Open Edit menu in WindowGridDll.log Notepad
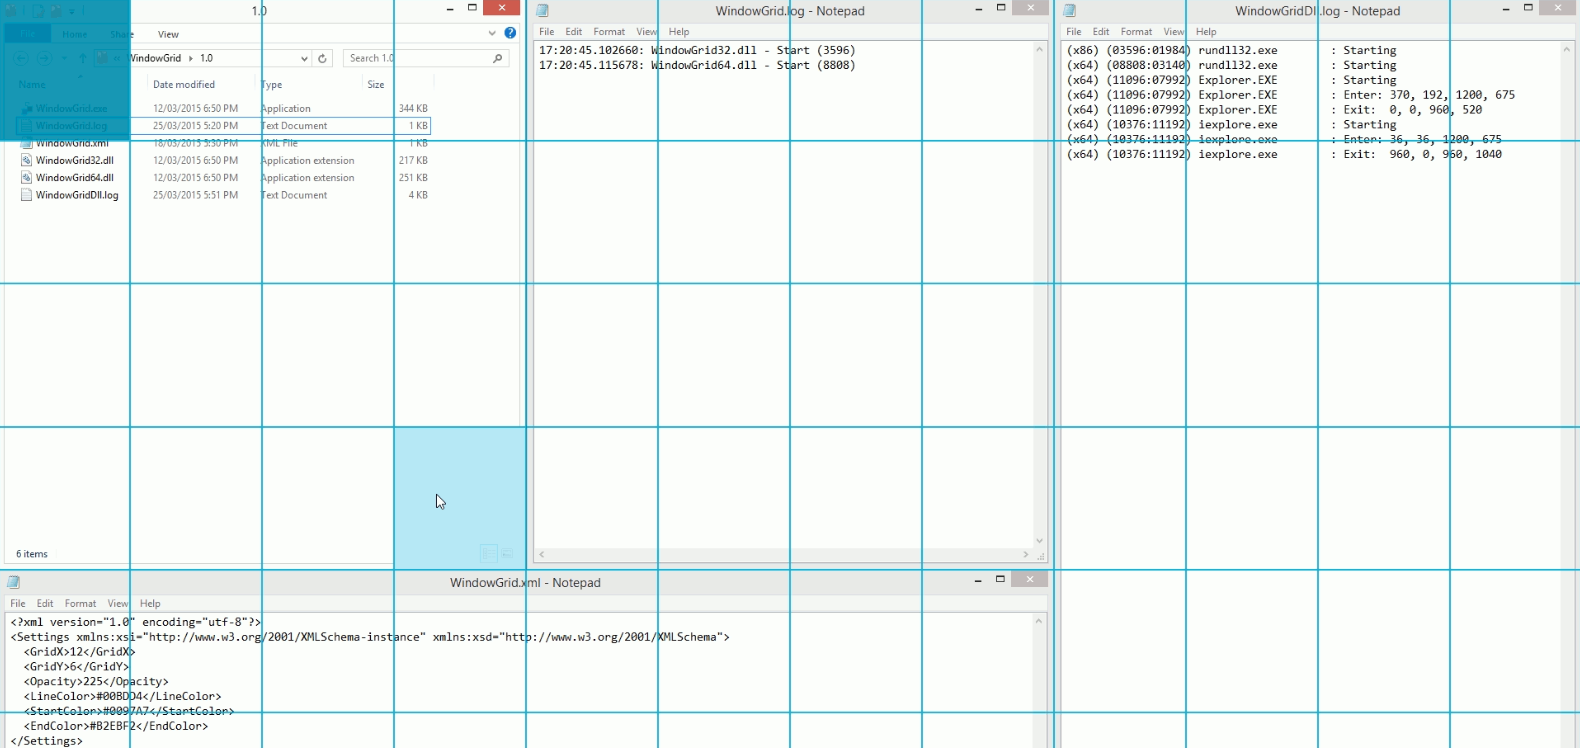Image resolution: width=1580 pixels, height=748 pixels. [x=1101, y=32]
